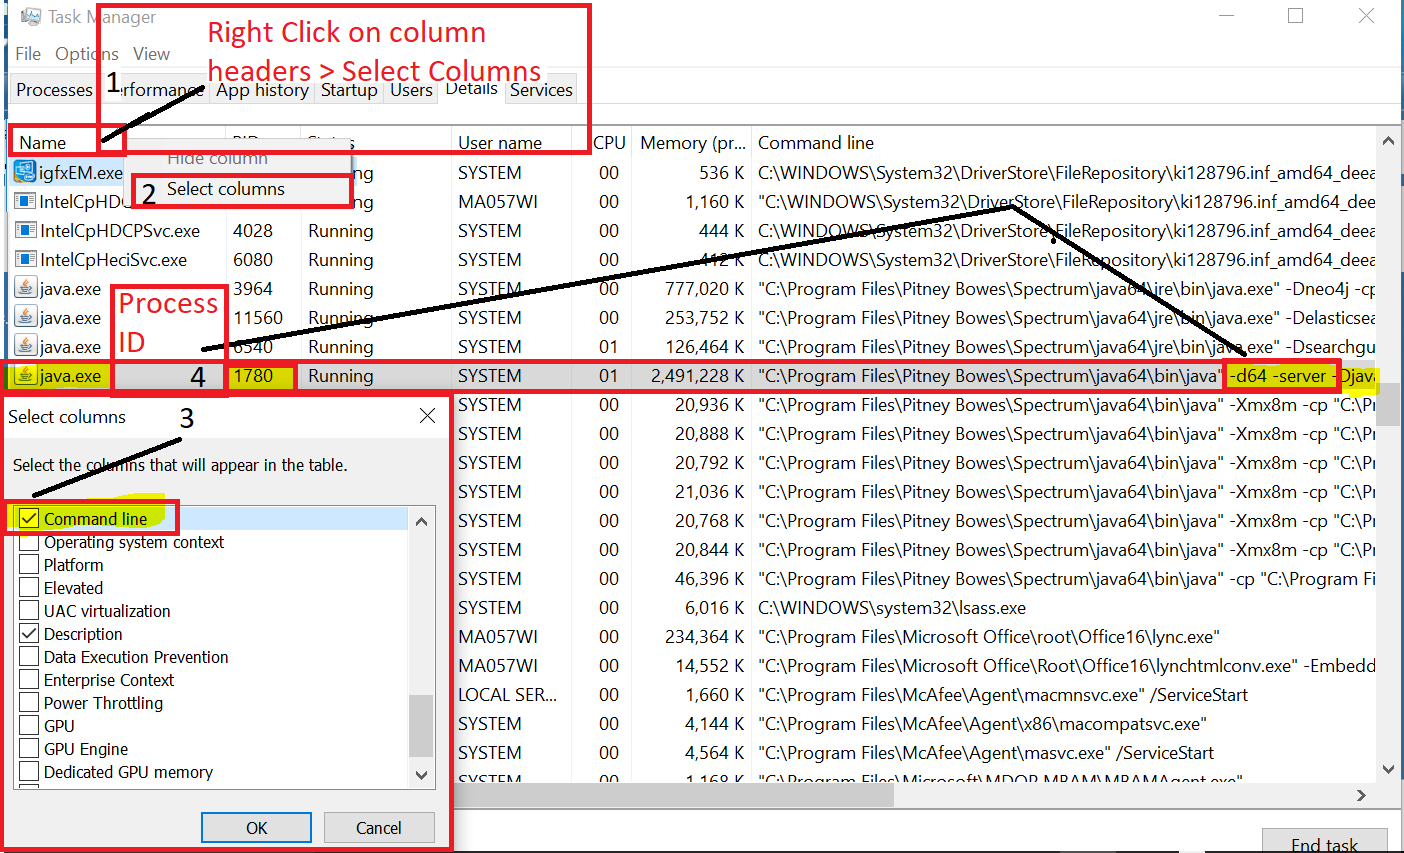Click the java.exe icon on the PID 1780 row

pyautogui.click(x=27, y=376)
